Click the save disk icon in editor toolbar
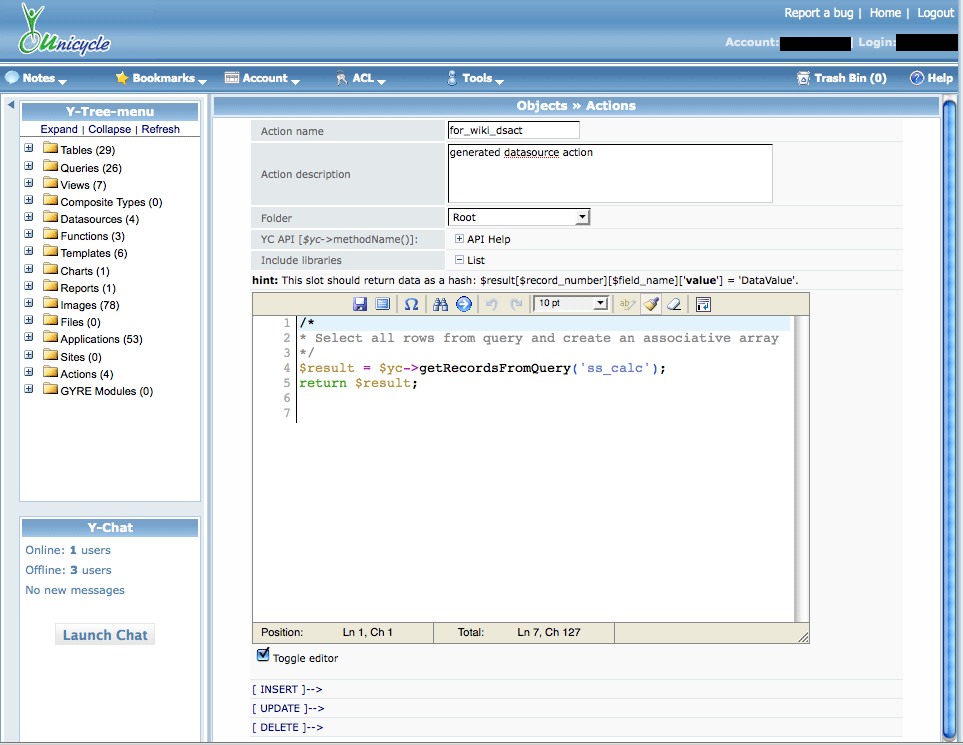Screen dimensions: 963x745 361,304
